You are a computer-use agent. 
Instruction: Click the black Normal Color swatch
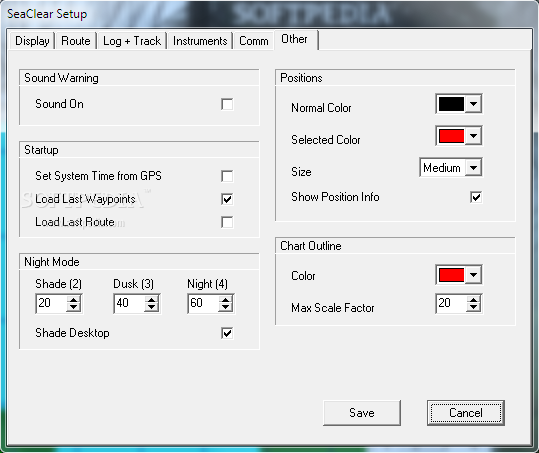pyautogui.click(x=451, y=103)
